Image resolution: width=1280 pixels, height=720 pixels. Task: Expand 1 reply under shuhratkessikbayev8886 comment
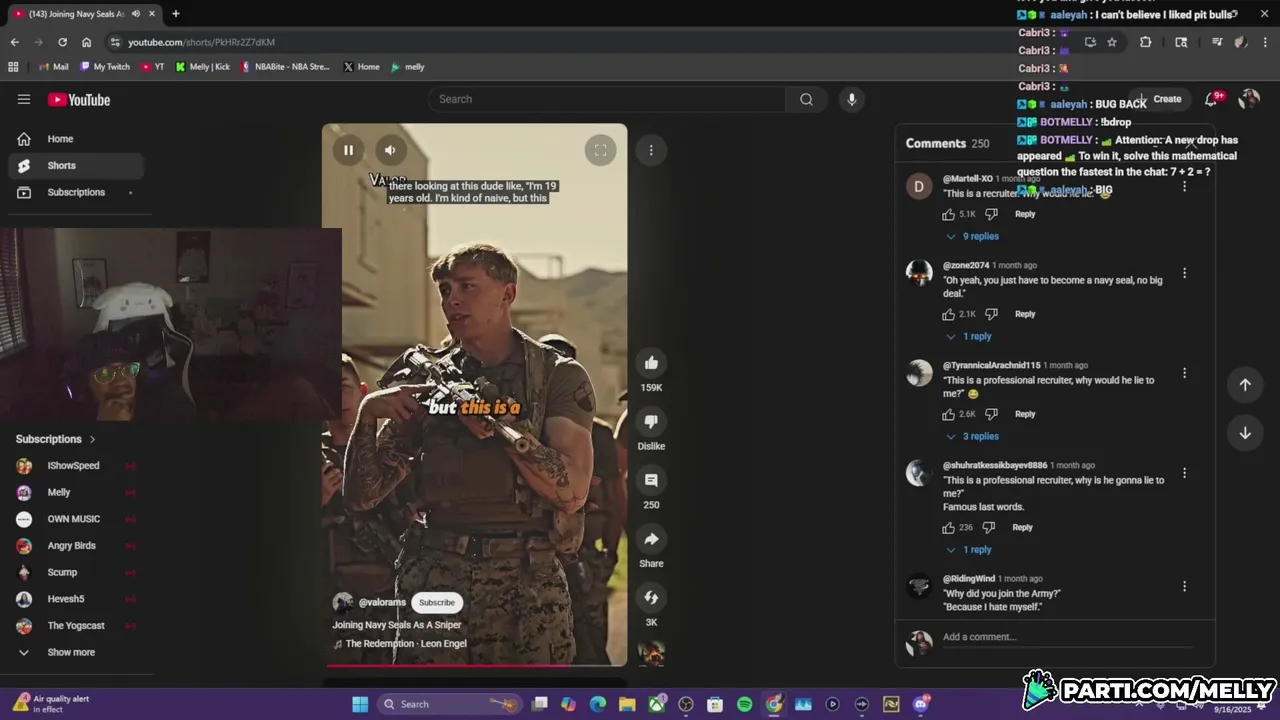[x=969, y=550]
